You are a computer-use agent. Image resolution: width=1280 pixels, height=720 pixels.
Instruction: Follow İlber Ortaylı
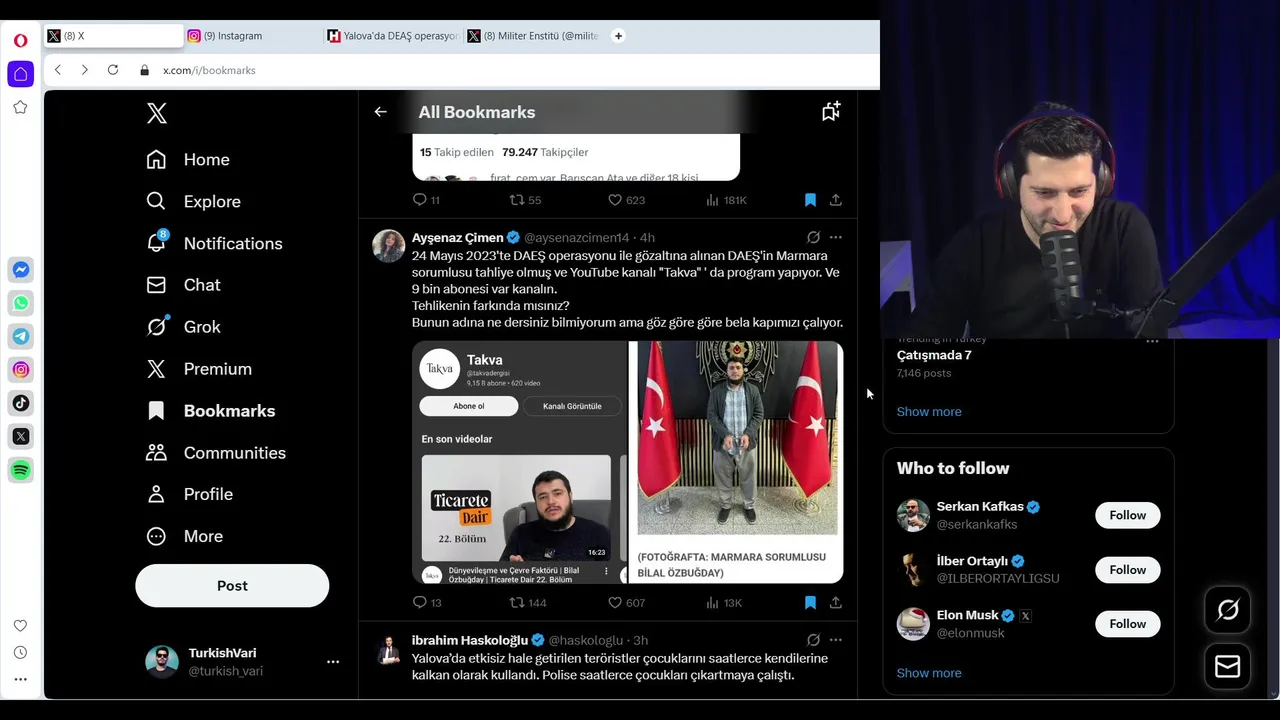(x=1127, y=570)
